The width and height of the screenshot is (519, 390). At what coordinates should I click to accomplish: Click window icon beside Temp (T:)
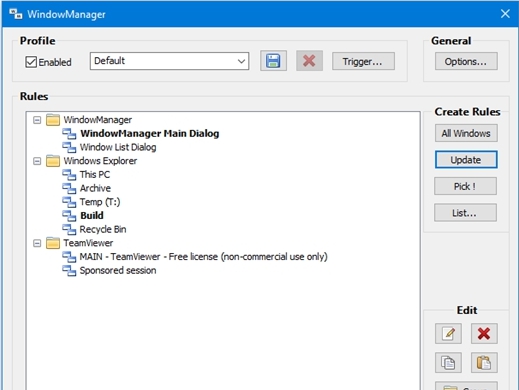pos(69,202)
